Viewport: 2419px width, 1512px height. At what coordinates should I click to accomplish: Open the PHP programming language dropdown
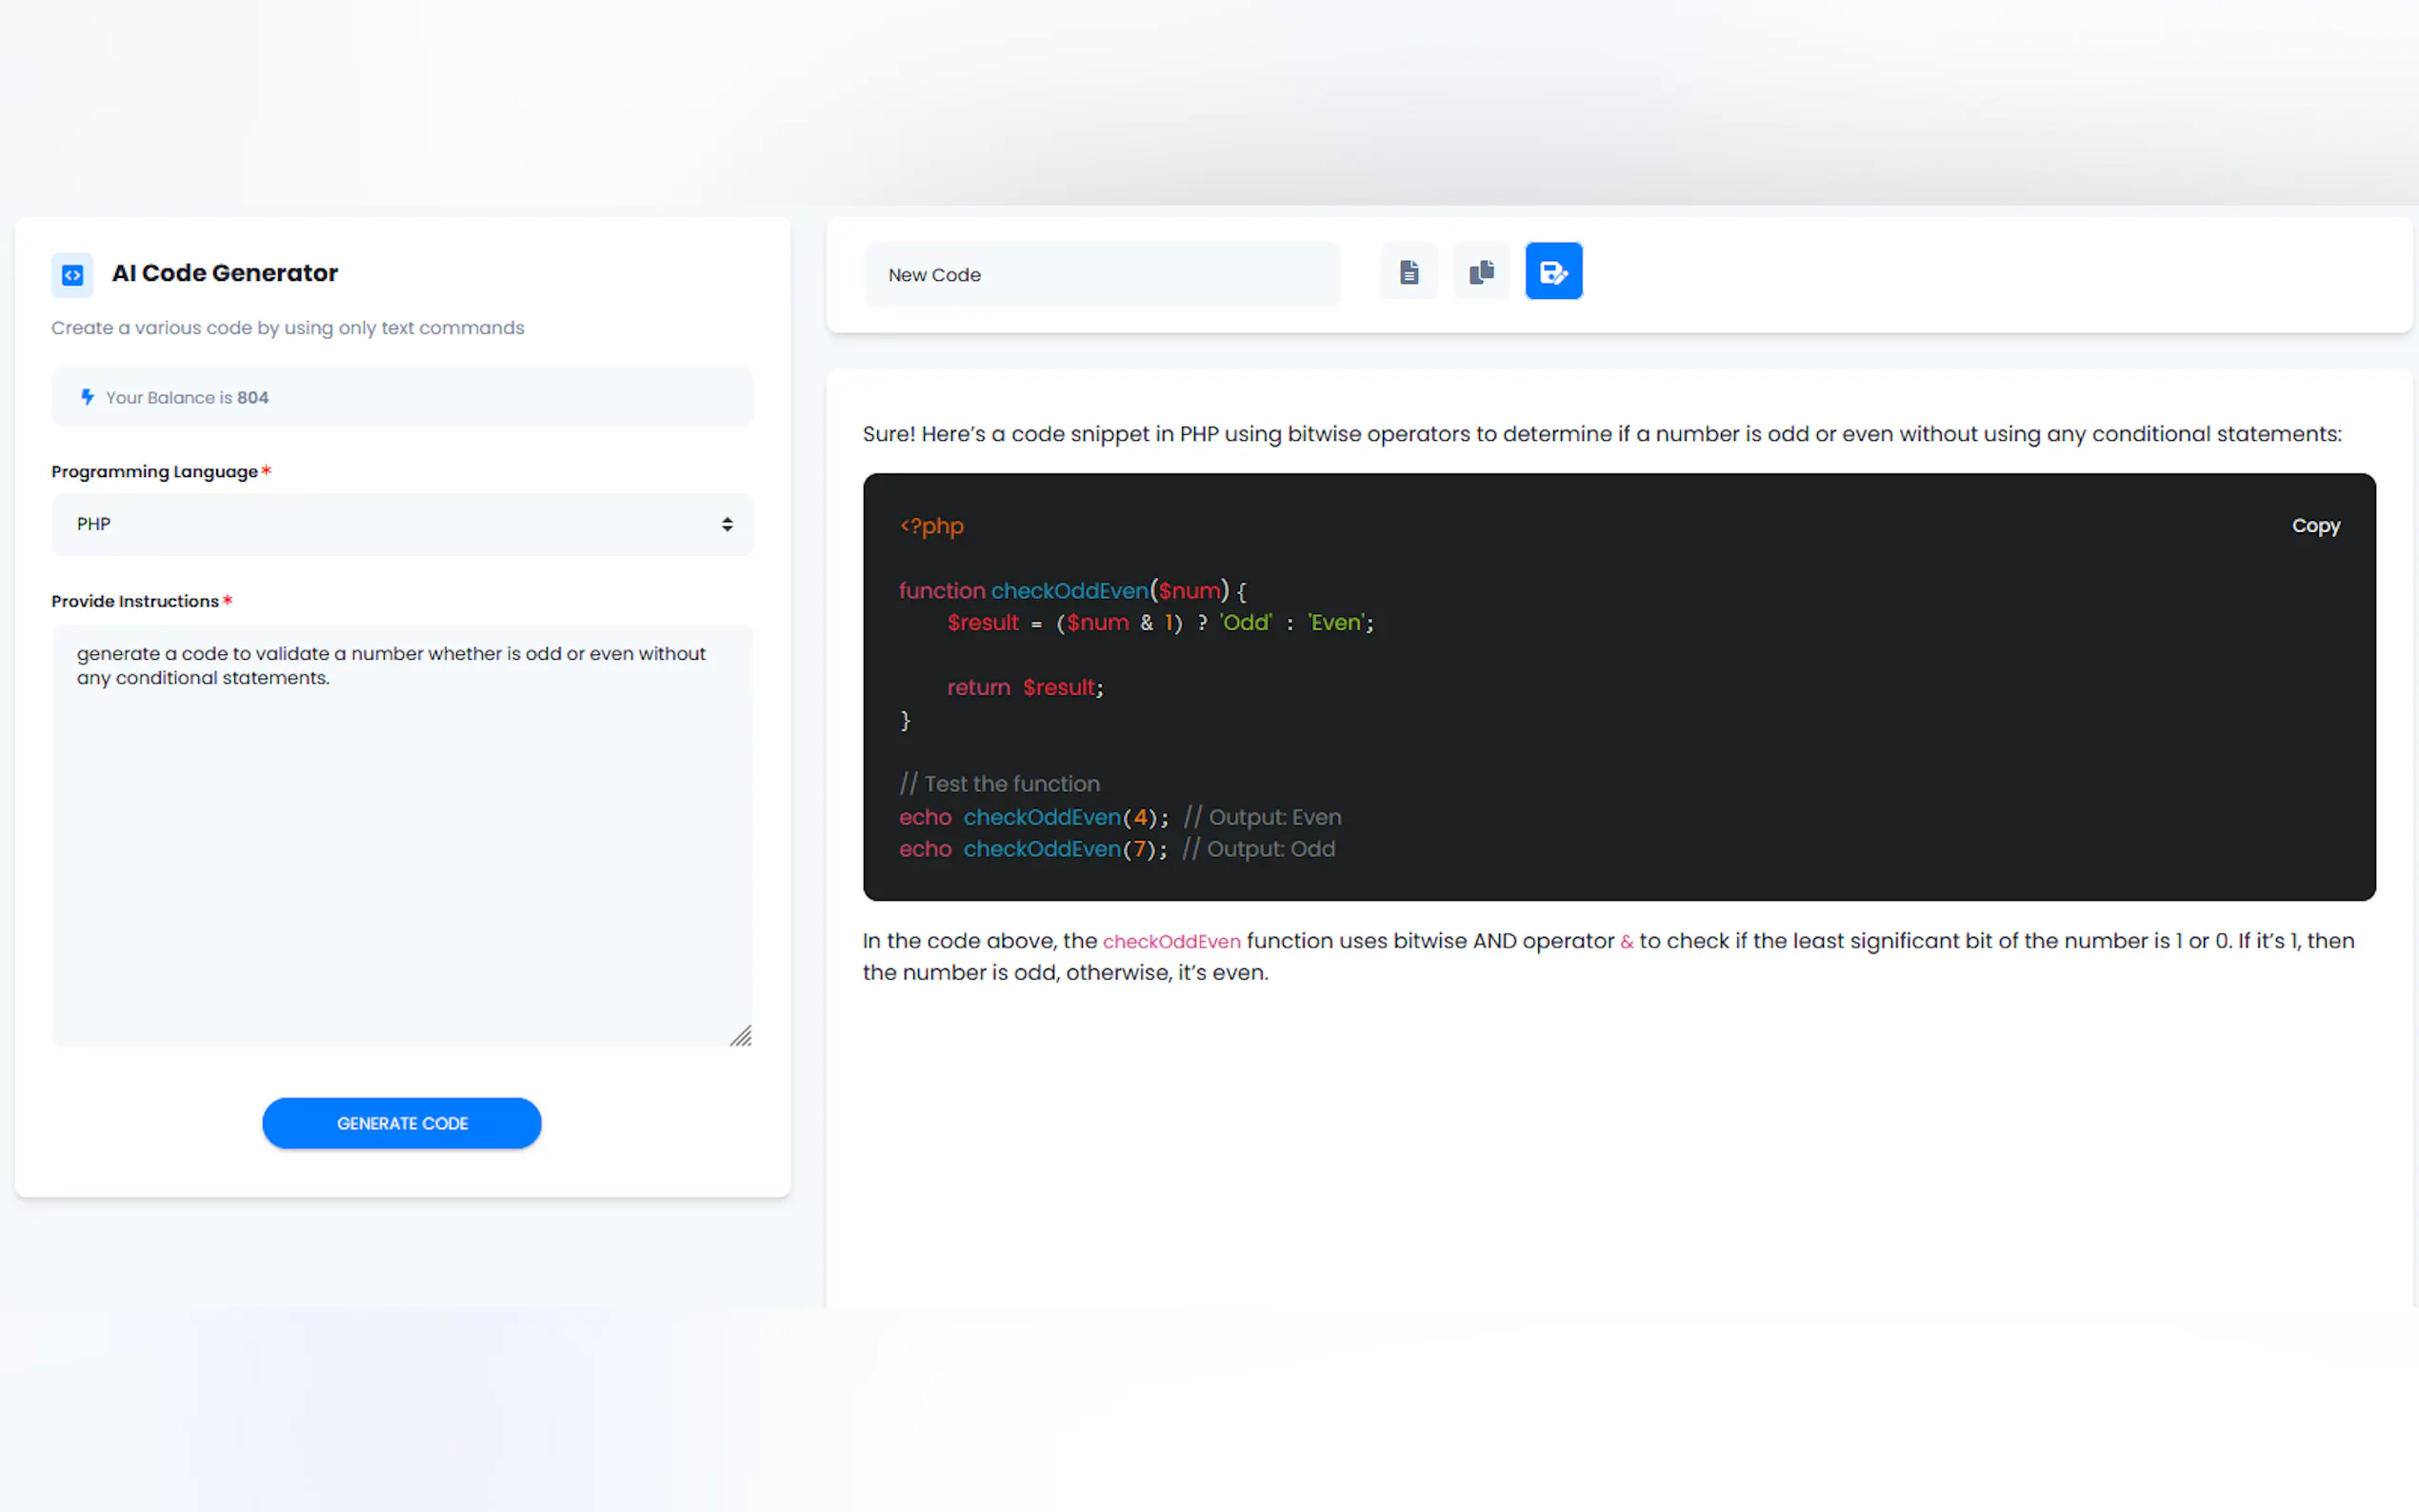[400, 524]
